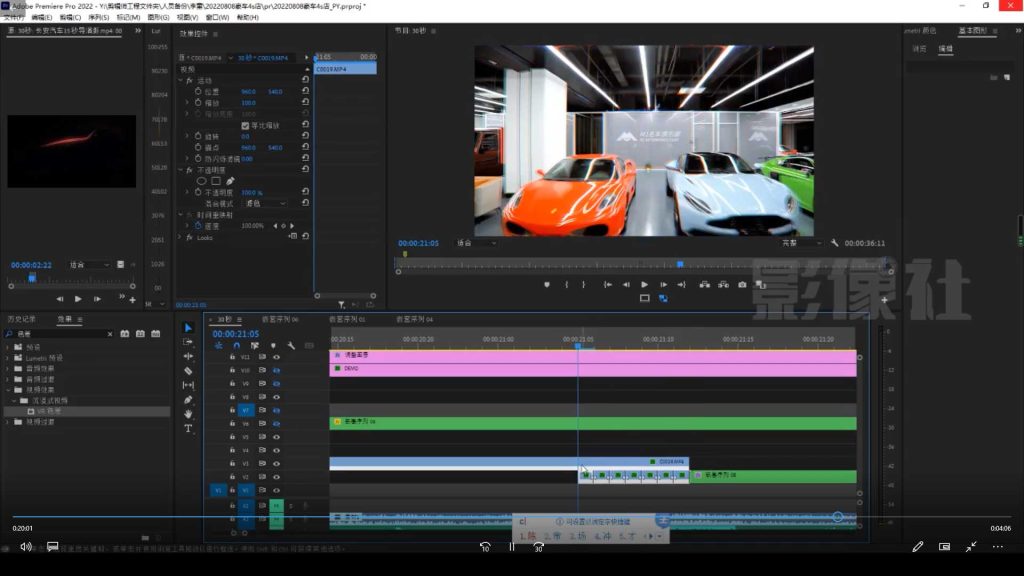1024x576 pixels.
Task: Select the Ripple Edit tool
Action: [188, 357]
